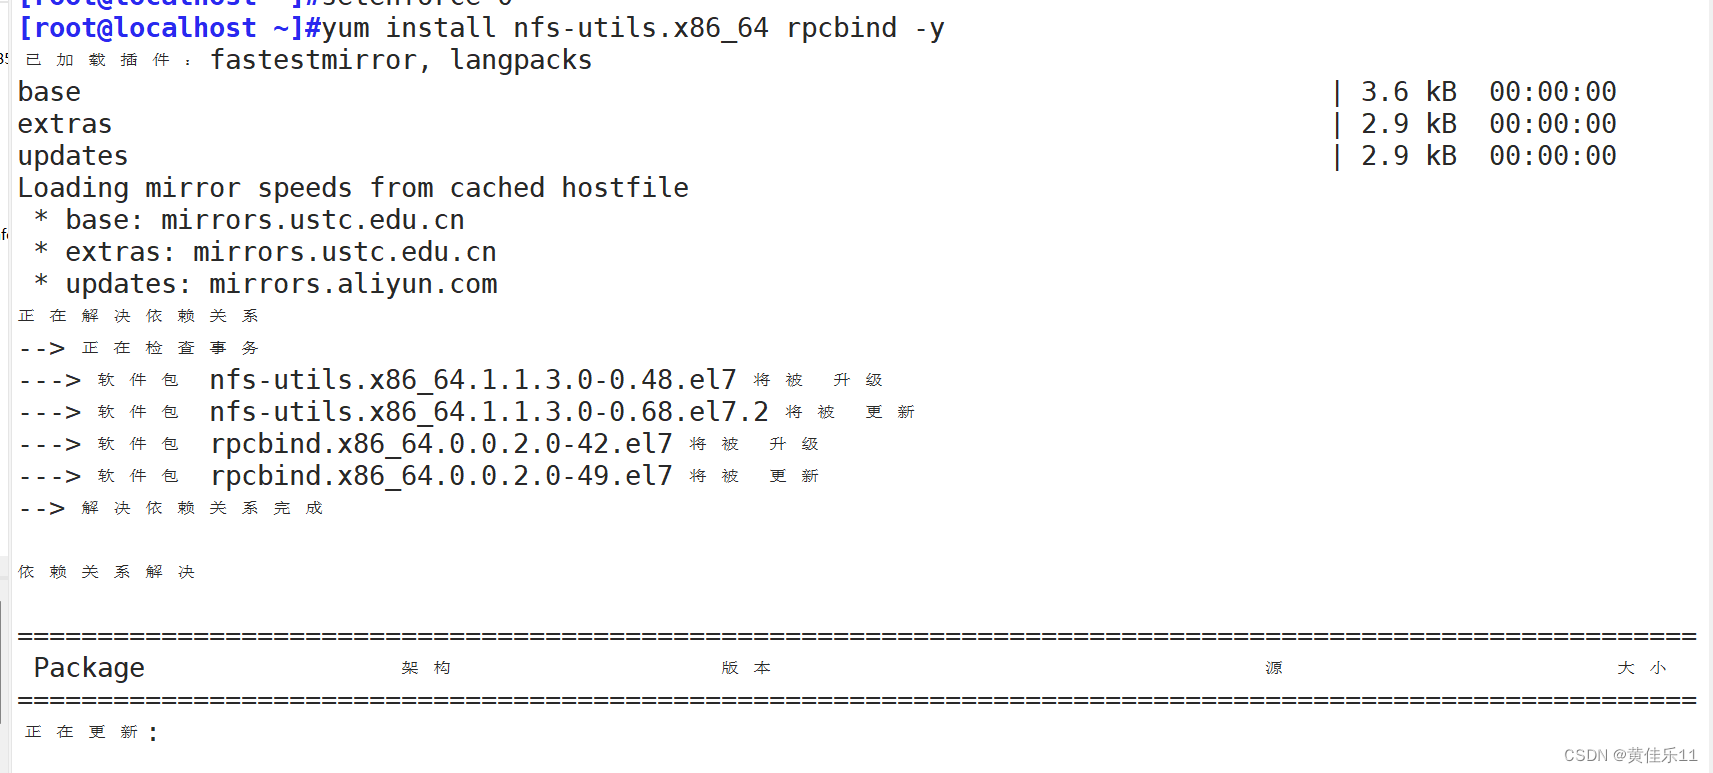
Task: Select the nfs-utils 0.68.el7.2 package line
Action: pos(488,412)
